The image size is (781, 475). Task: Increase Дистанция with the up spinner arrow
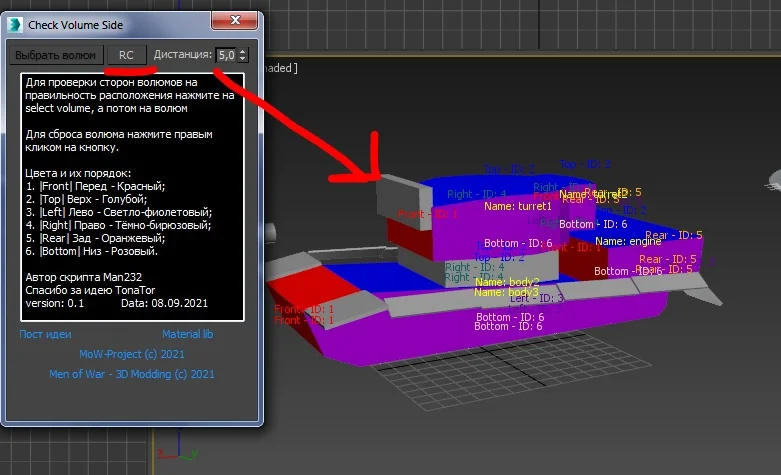pos(243,52)
